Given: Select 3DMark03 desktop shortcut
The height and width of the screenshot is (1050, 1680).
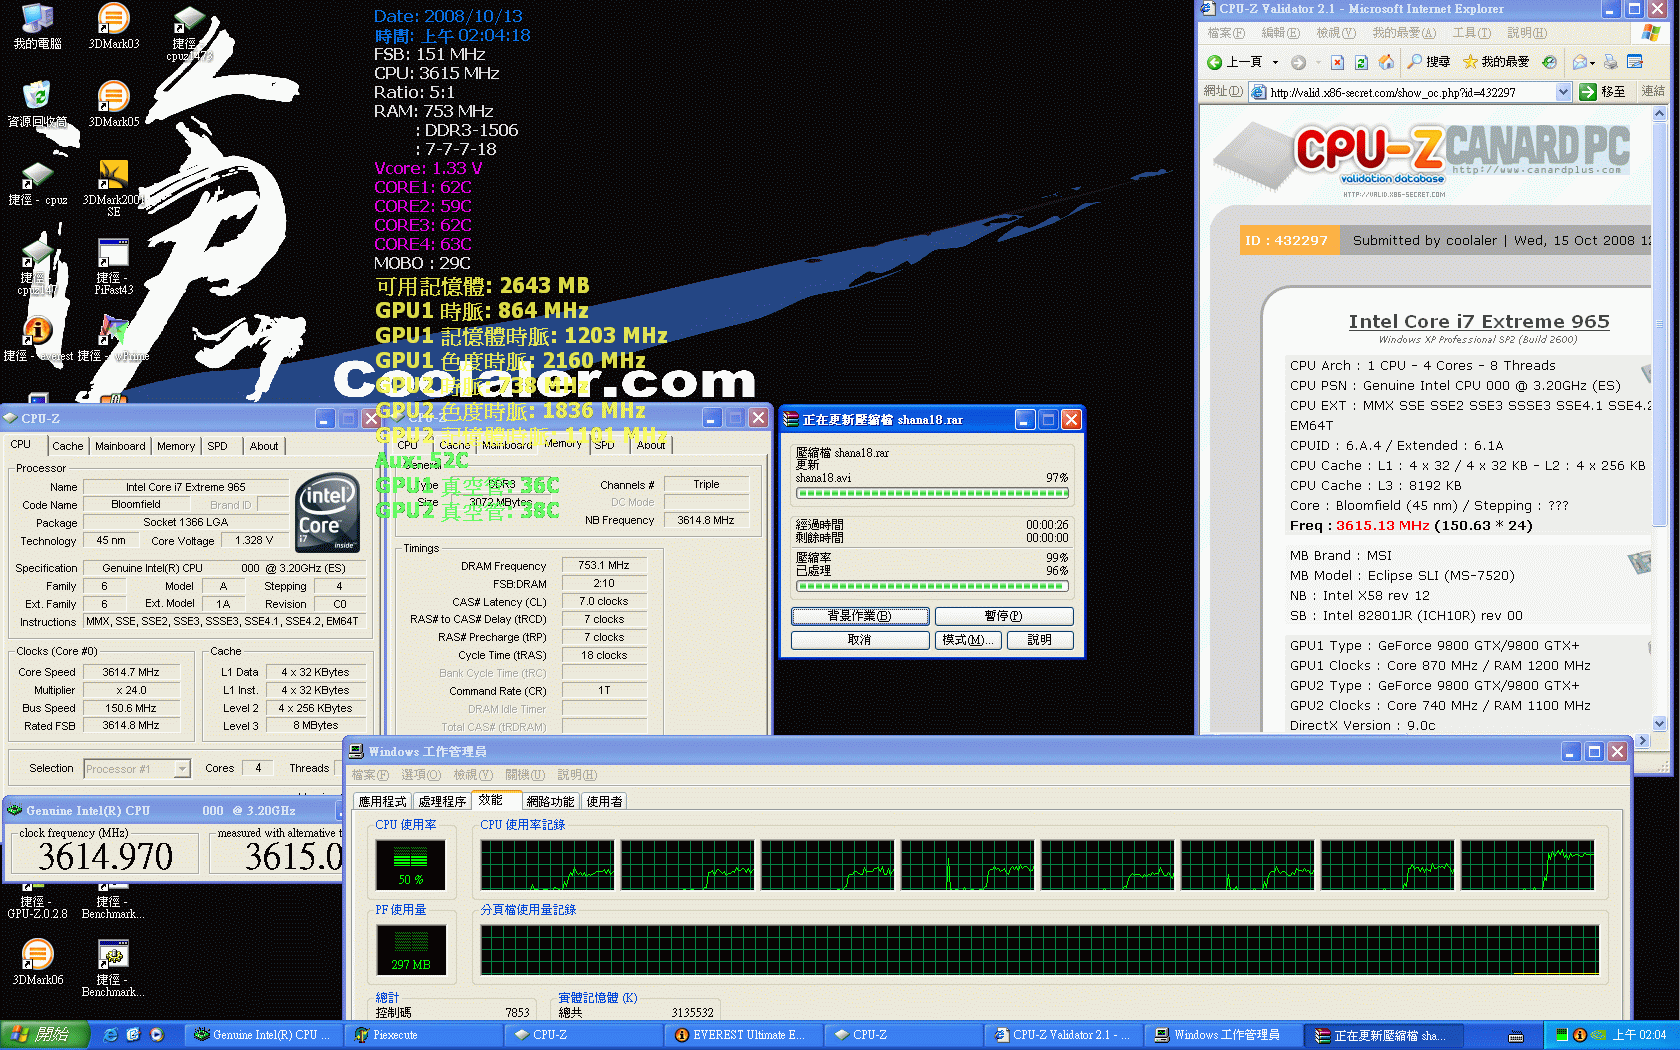Looking at the screenshot, I should coord(113,27).
